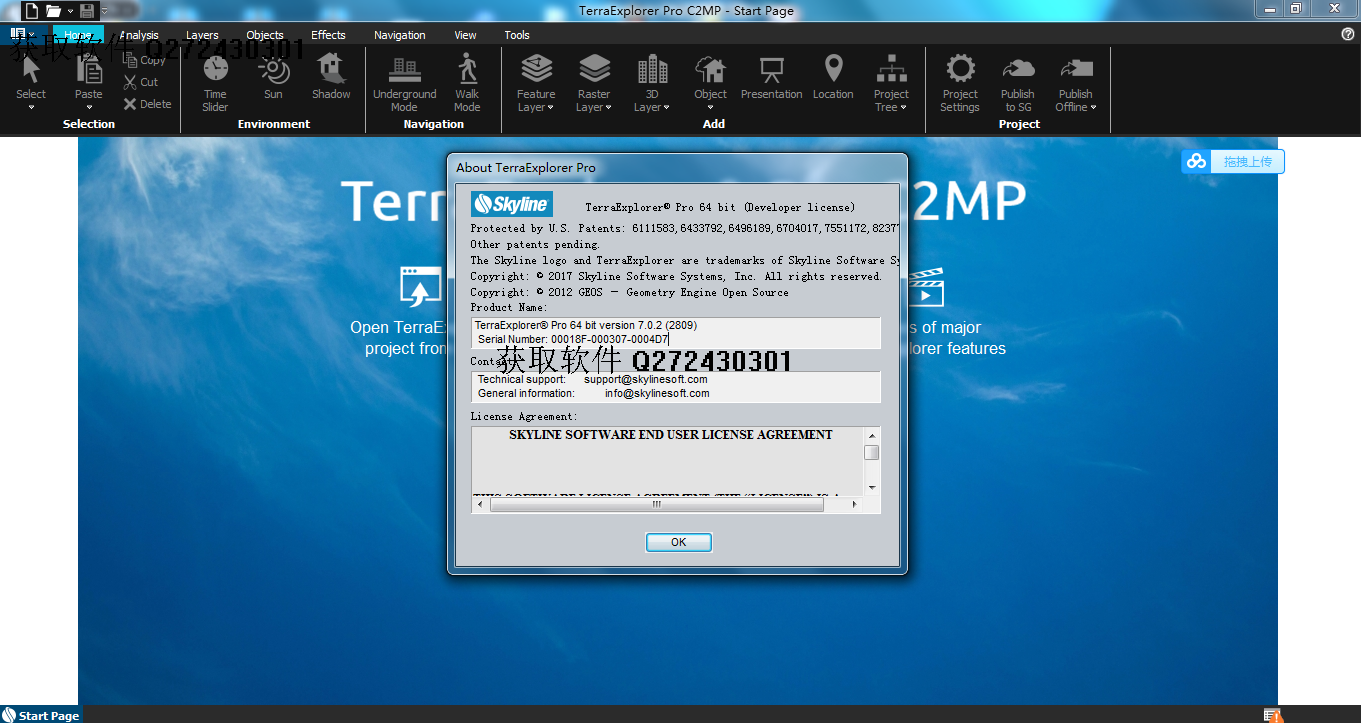The image size is (1361, 723).
Task: Publish the project to SG
Action: (1018, 83)
